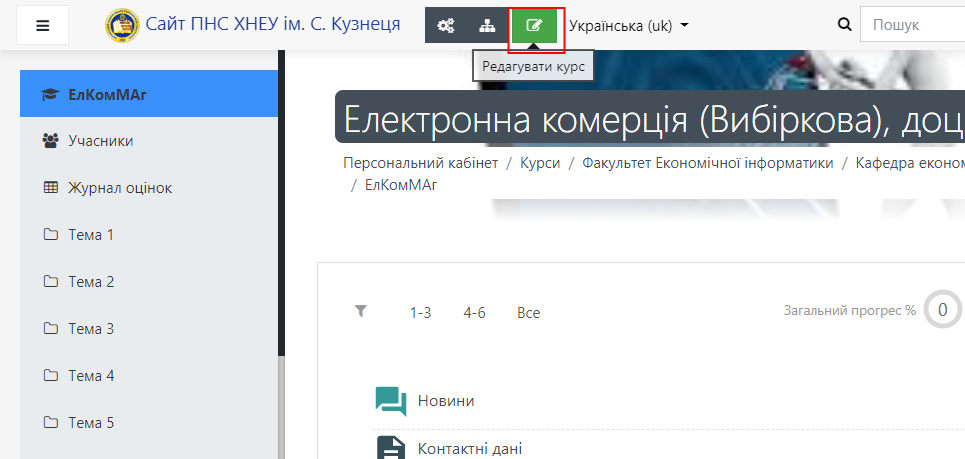The width and height of the screenshot is (965, 459).
Task: Open Персональний кабінет breadcrumb link
Action: 421,163
